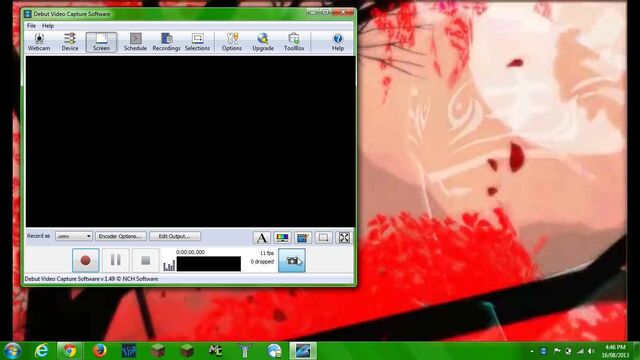
Task: Launch Internet Explorer from the taskbar
Action: pos(41,351)
